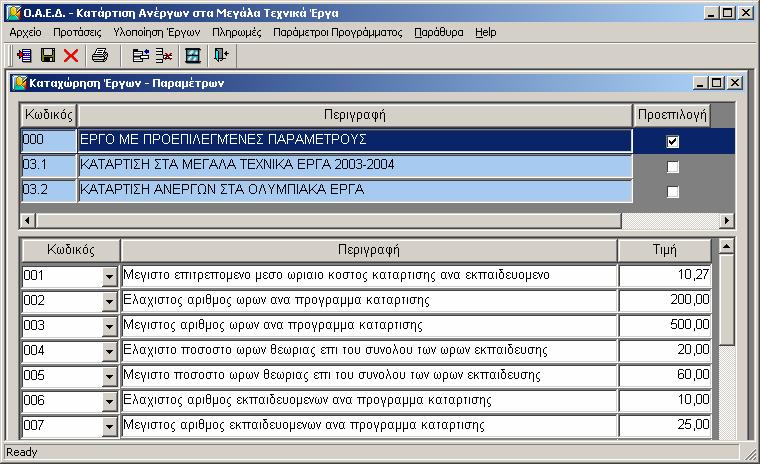Open the Αρχείο menu

pos(25,32)
